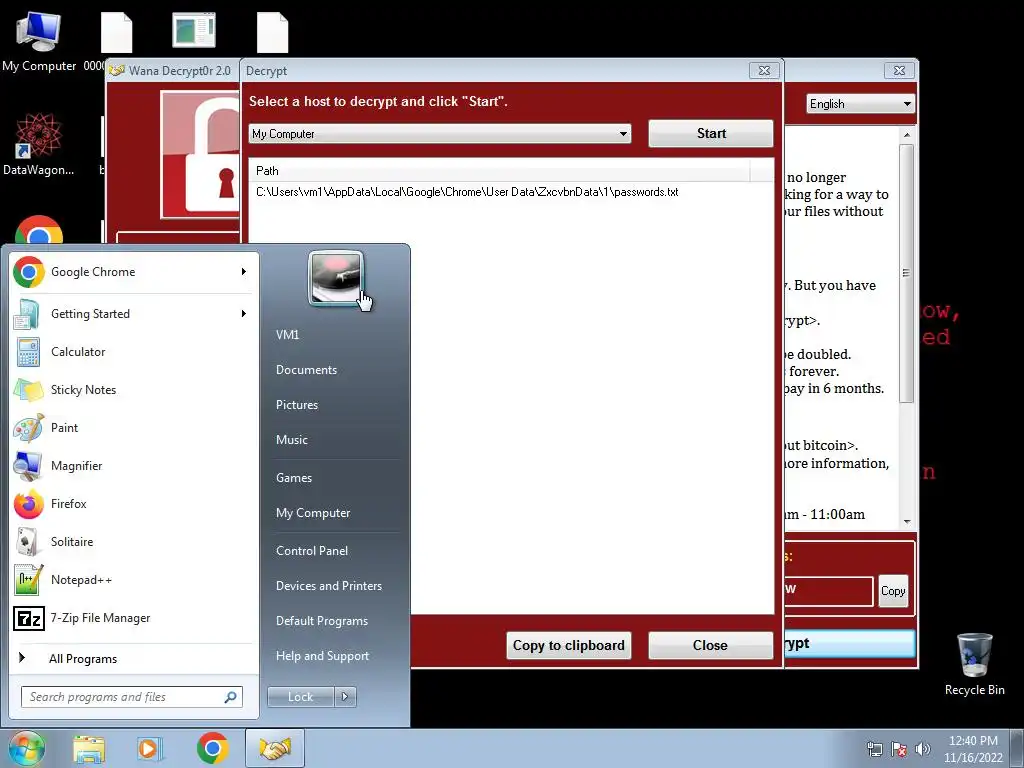Click the Start button in Decrypt dialog
The image size is (1024, 768).
coord(711,134)
